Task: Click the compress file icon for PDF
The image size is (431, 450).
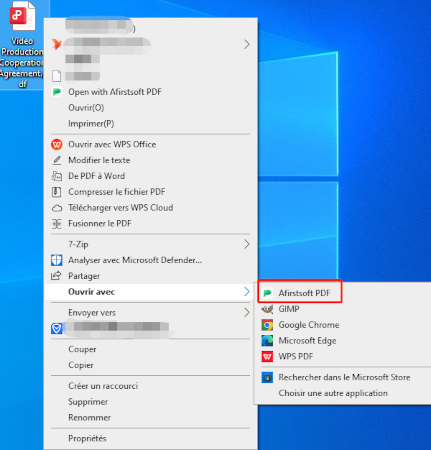Action: [x=57, y=192]
